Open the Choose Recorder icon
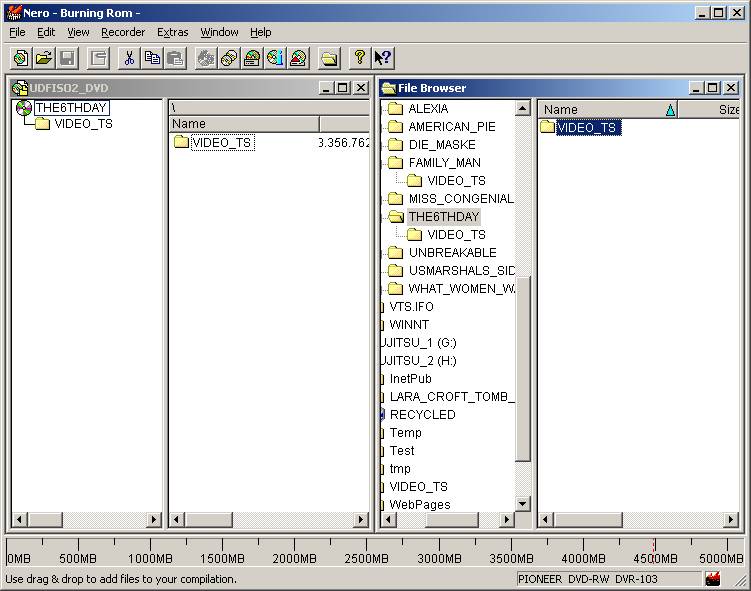Image resolution: width=751 pixels, height=591 pixels. 252,58
